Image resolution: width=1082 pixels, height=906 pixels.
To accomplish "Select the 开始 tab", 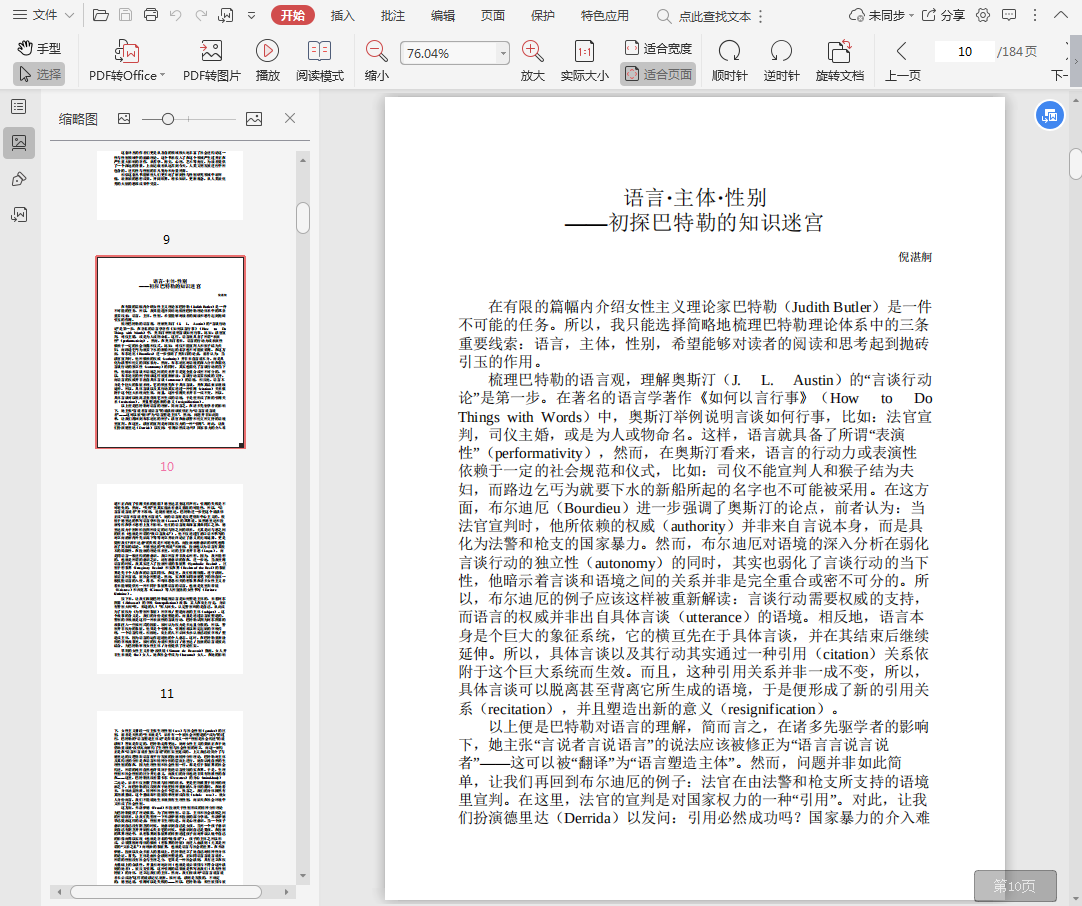I will coord(293,15).
